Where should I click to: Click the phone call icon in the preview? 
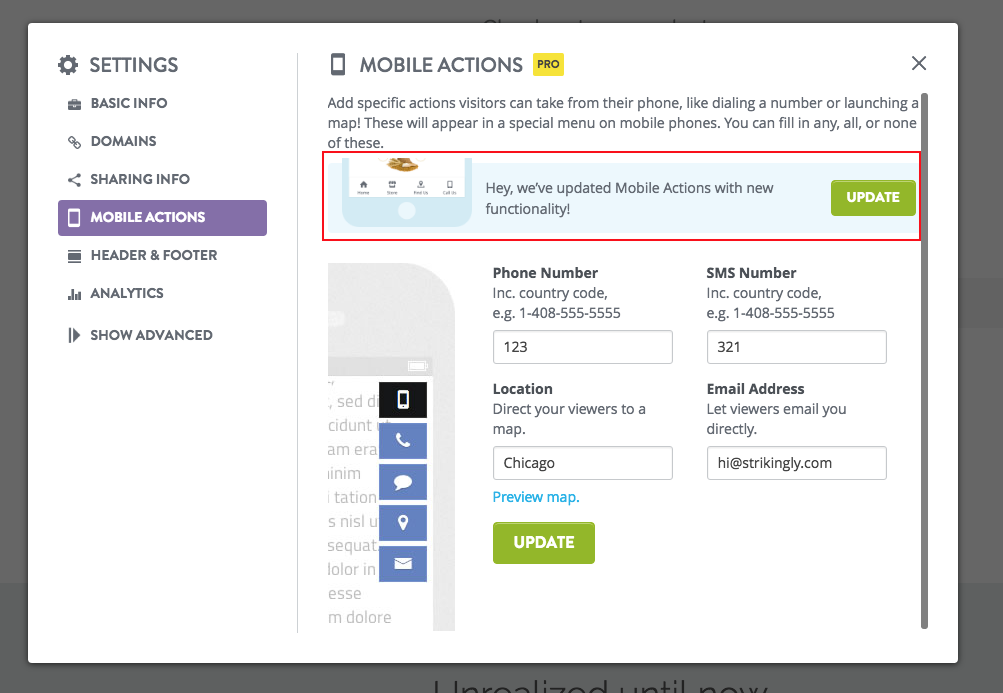tap(403, 440)
